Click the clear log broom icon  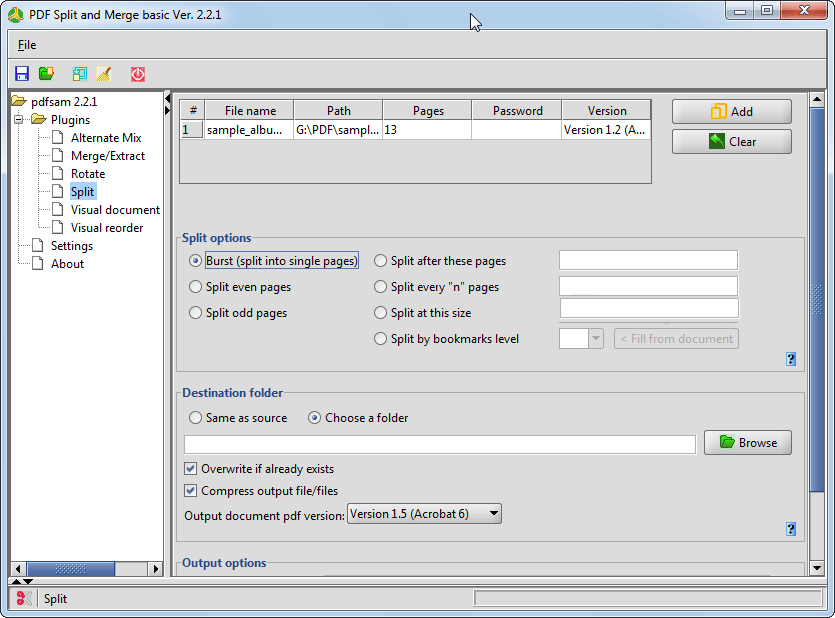[104, 74]
